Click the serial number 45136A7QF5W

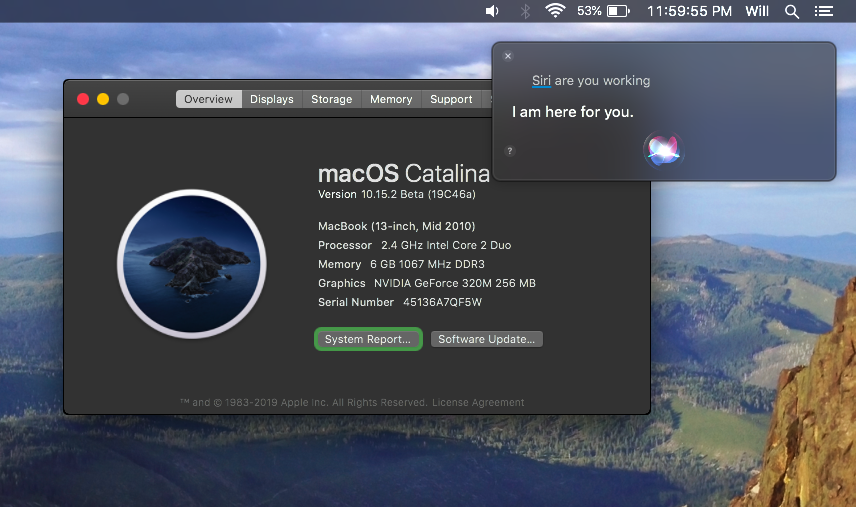[x=442, y=302]
